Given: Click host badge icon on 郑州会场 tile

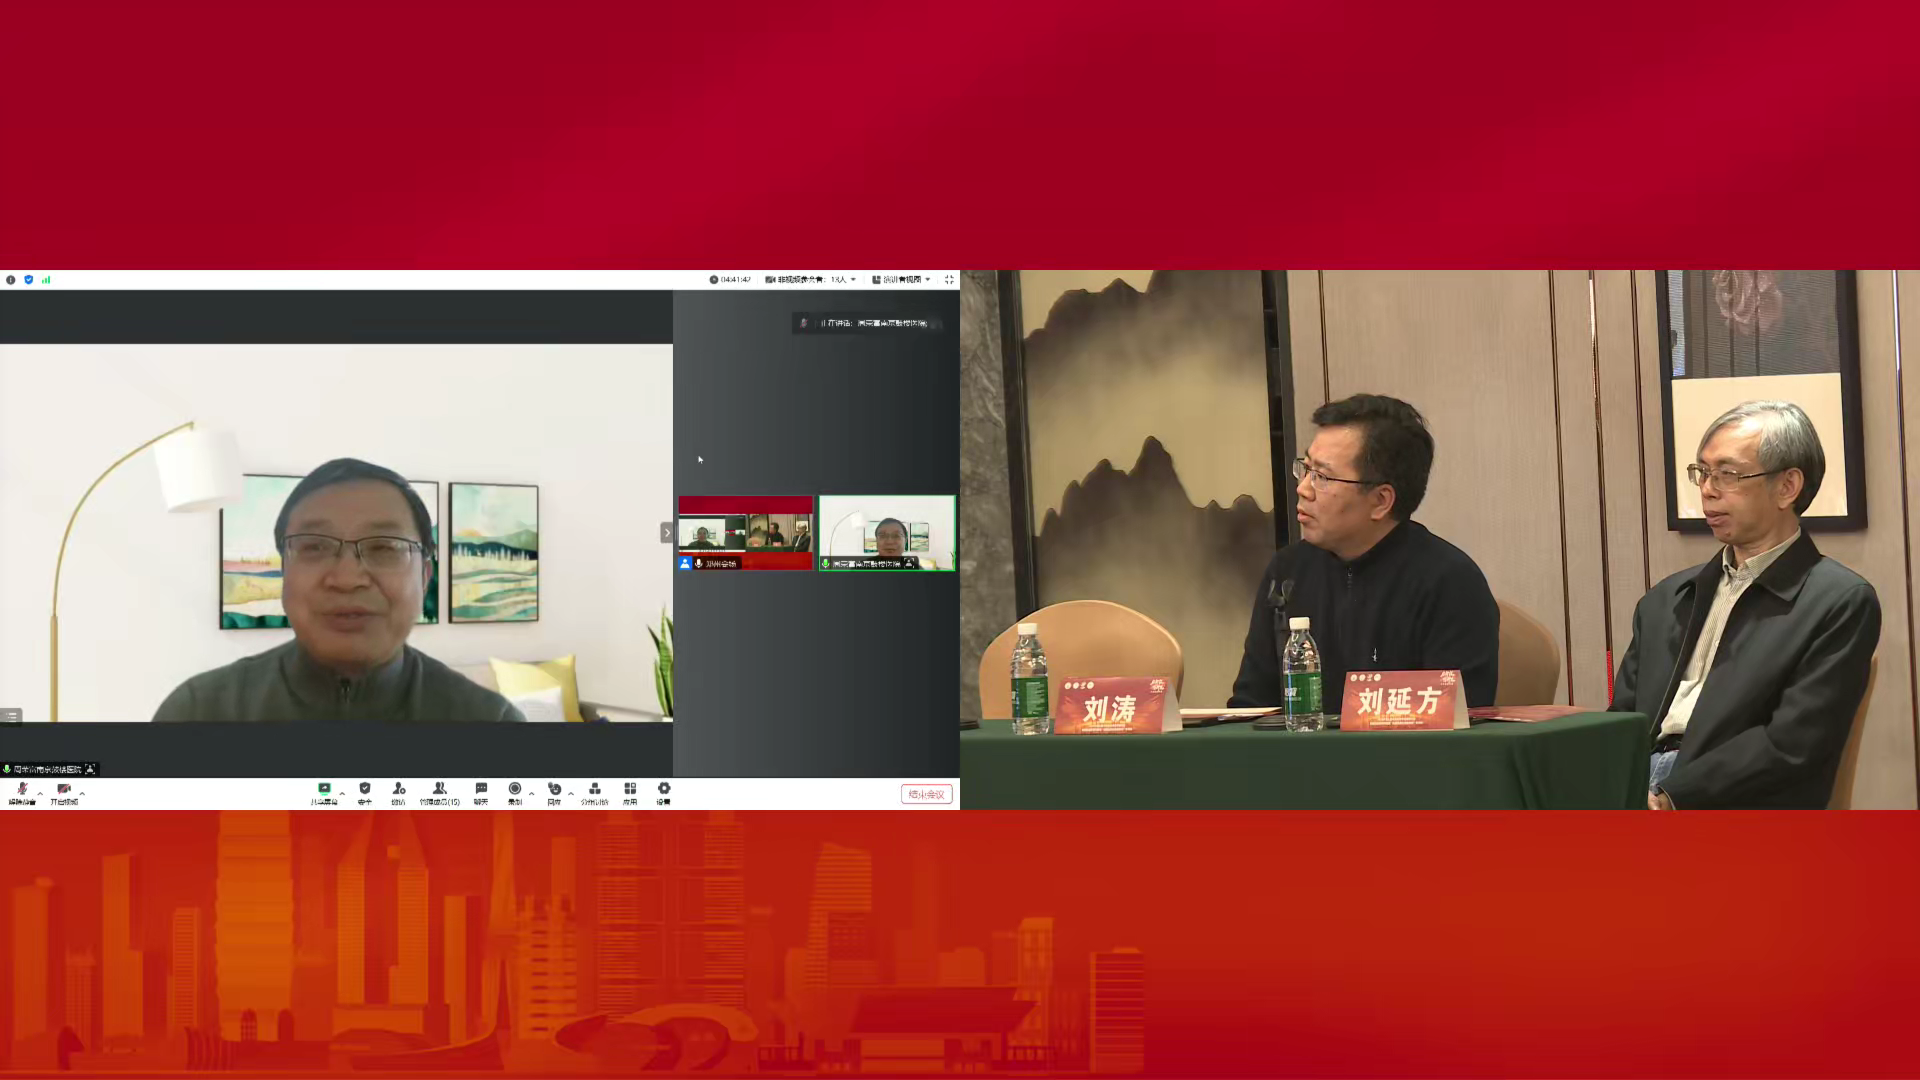Looking at the screenshot, I should click(685, 564).
